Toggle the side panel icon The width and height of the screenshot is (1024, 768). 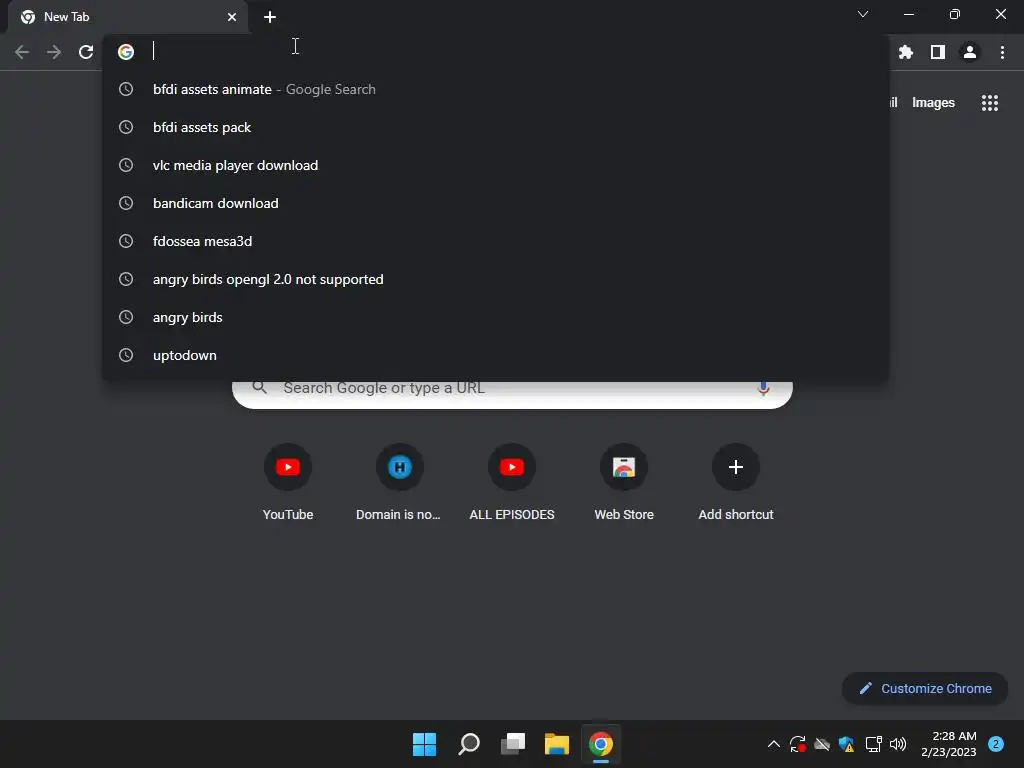(x=938, y=52)
